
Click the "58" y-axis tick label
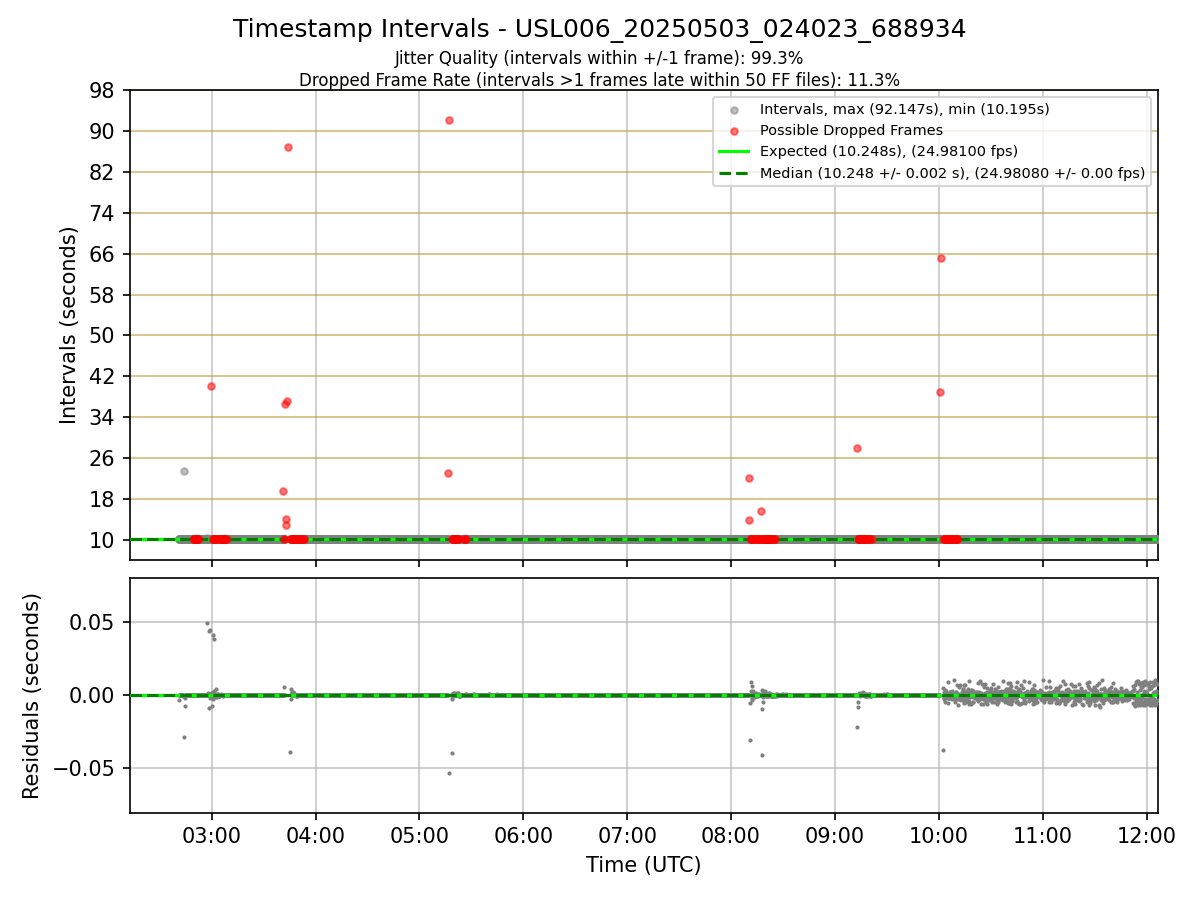coord(105,295)
